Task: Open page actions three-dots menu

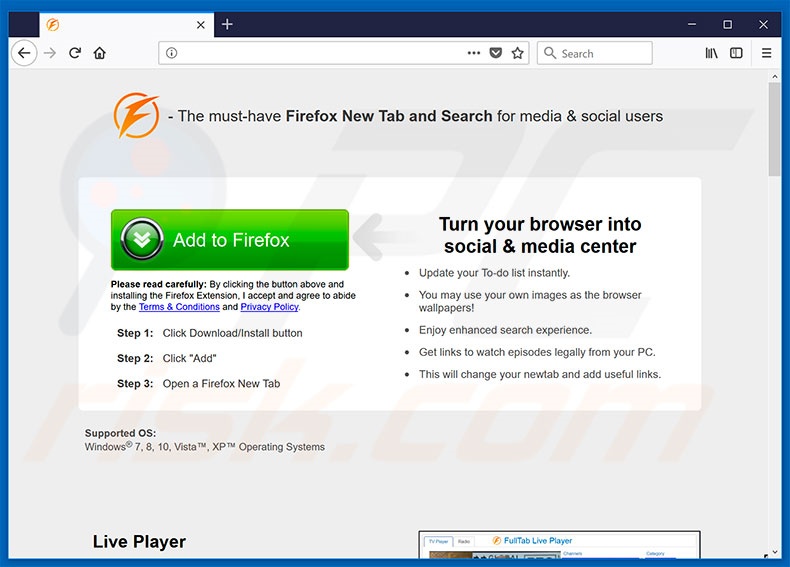Action: pyautogui.click(x=474, y=53)
